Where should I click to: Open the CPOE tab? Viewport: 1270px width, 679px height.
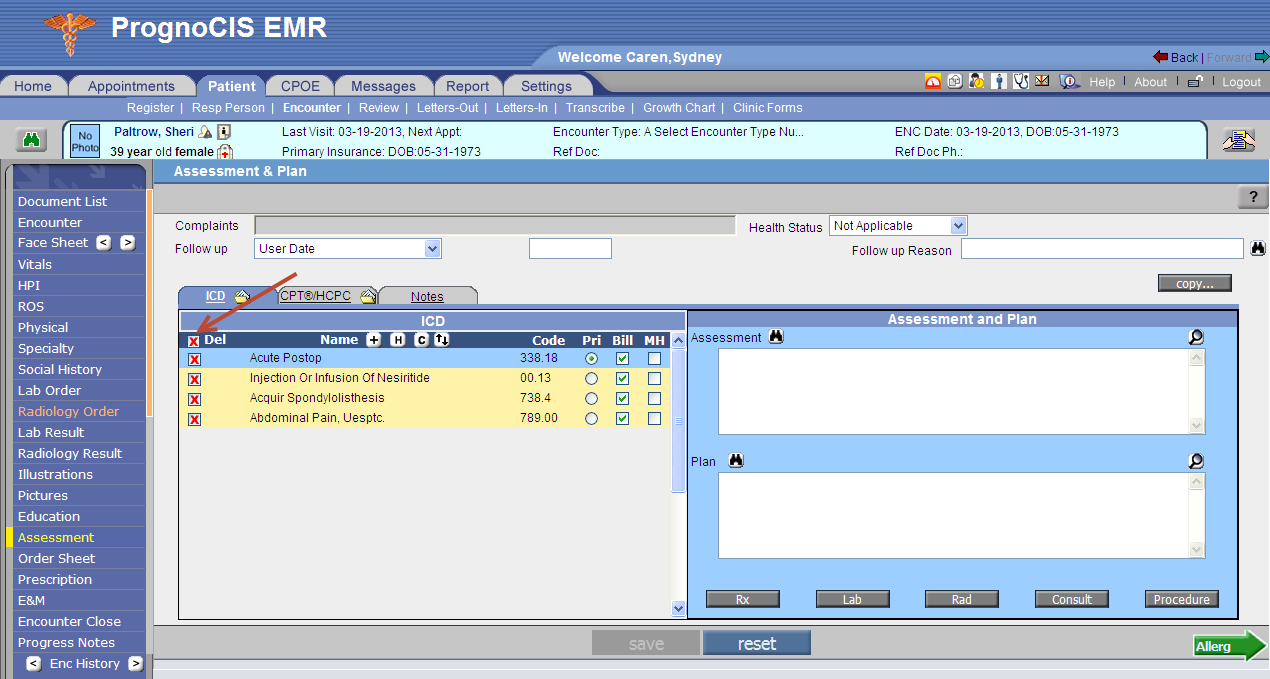[300, 86]
